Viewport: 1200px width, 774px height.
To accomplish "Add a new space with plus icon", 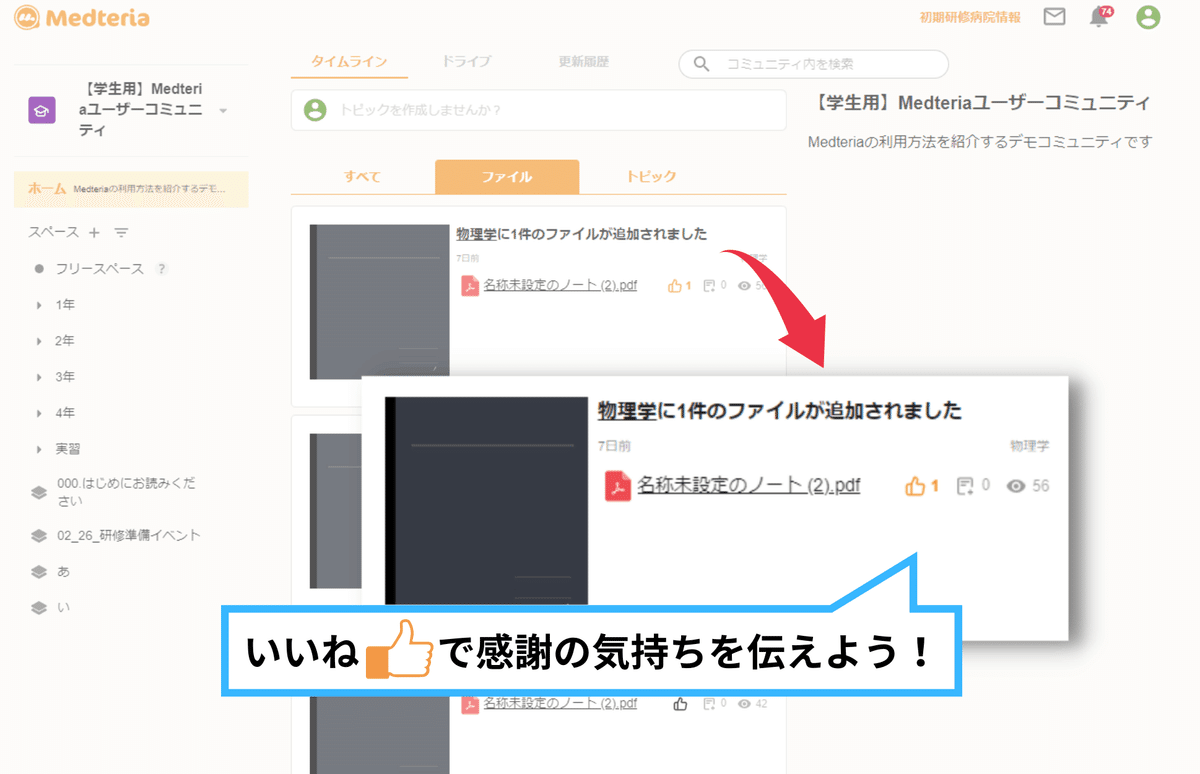I will tap(94, 232).
